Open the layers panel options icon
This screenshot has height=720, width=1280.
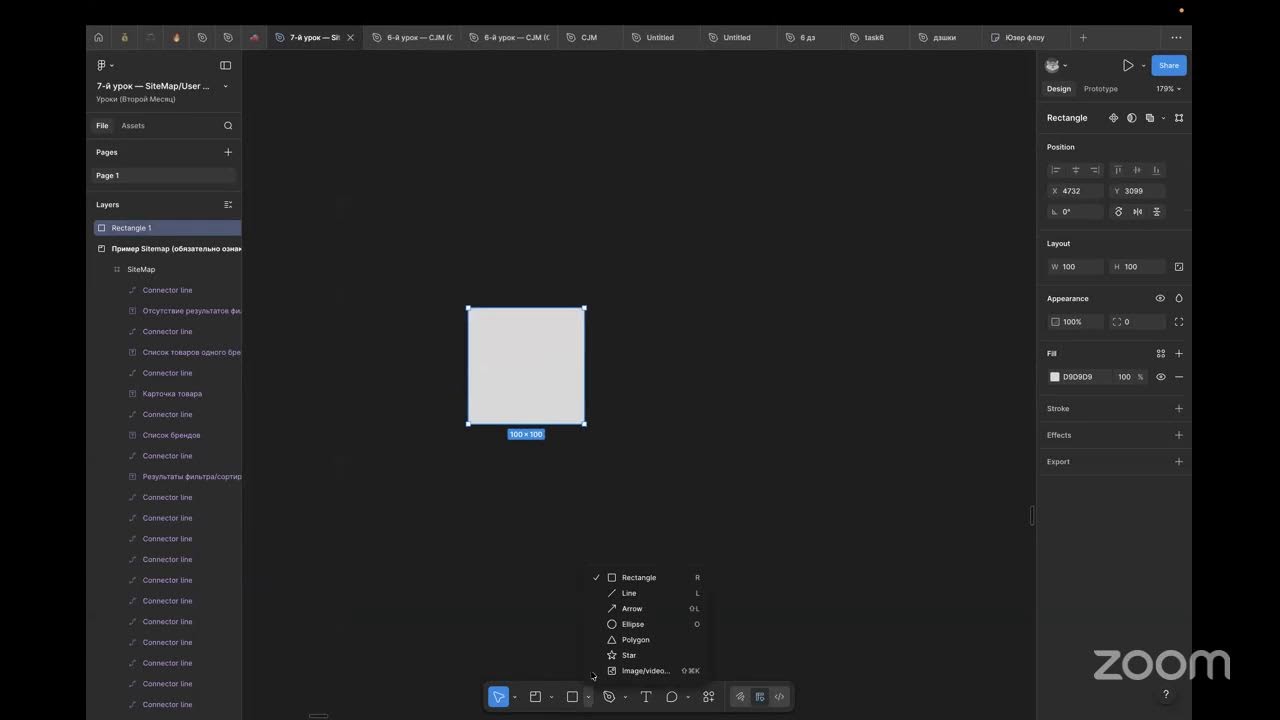point(228,204)
